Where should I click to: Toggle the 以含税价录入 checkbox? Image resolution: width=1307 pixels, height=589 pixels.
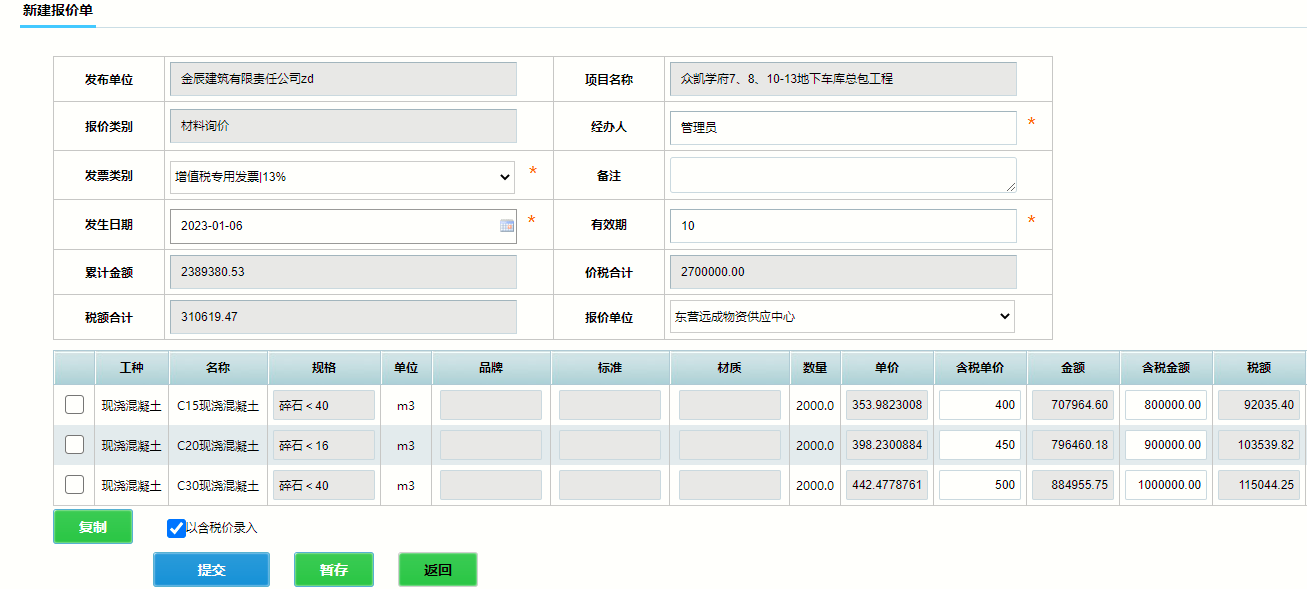[x=176, y=528]
